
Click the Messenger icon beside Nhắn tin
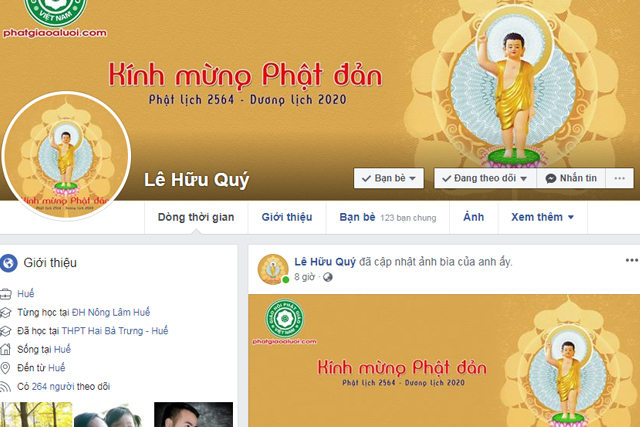pos(551,179)
